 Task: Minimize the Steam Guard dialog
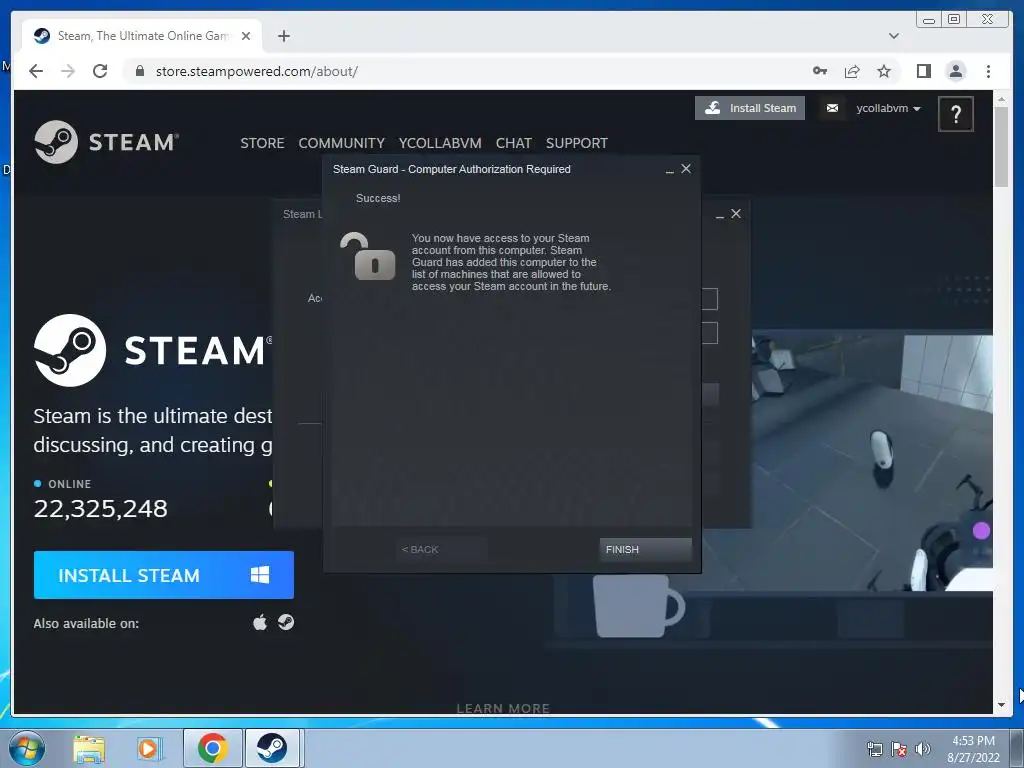669,170
